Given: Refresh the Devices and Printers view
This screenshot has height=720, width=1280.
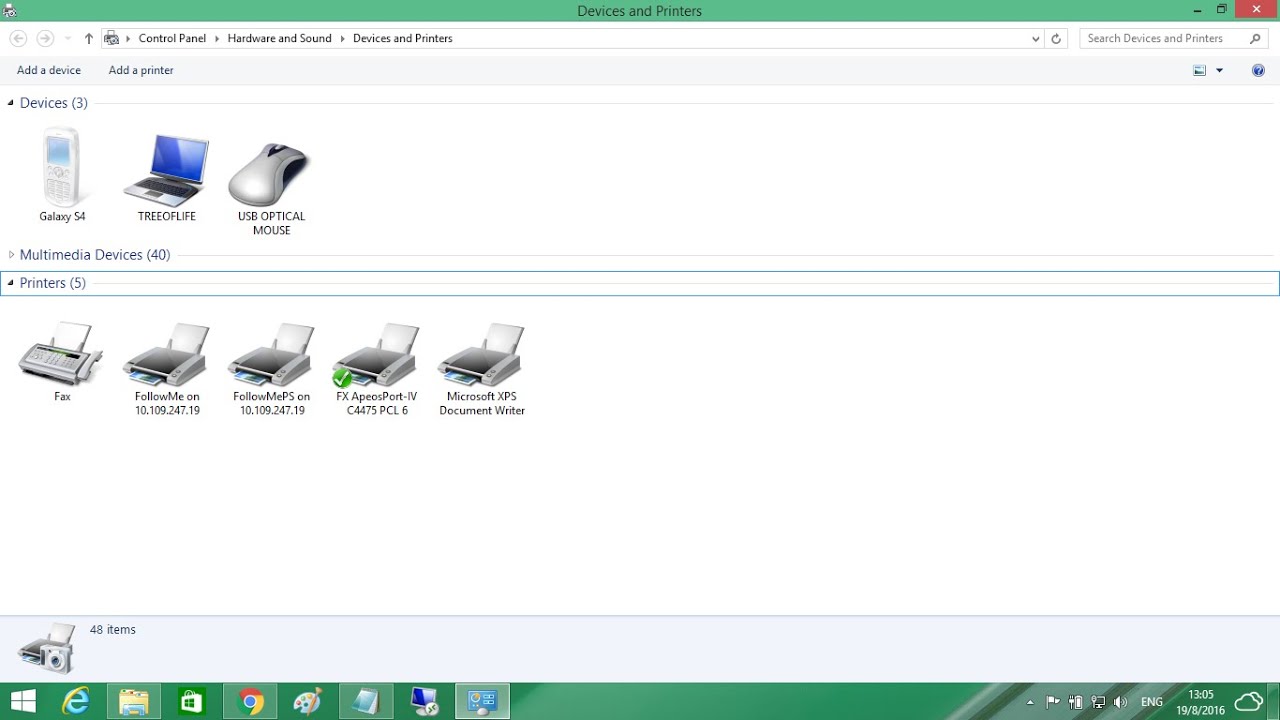Looking at the screenshot, I should (x=1056, y=38).
